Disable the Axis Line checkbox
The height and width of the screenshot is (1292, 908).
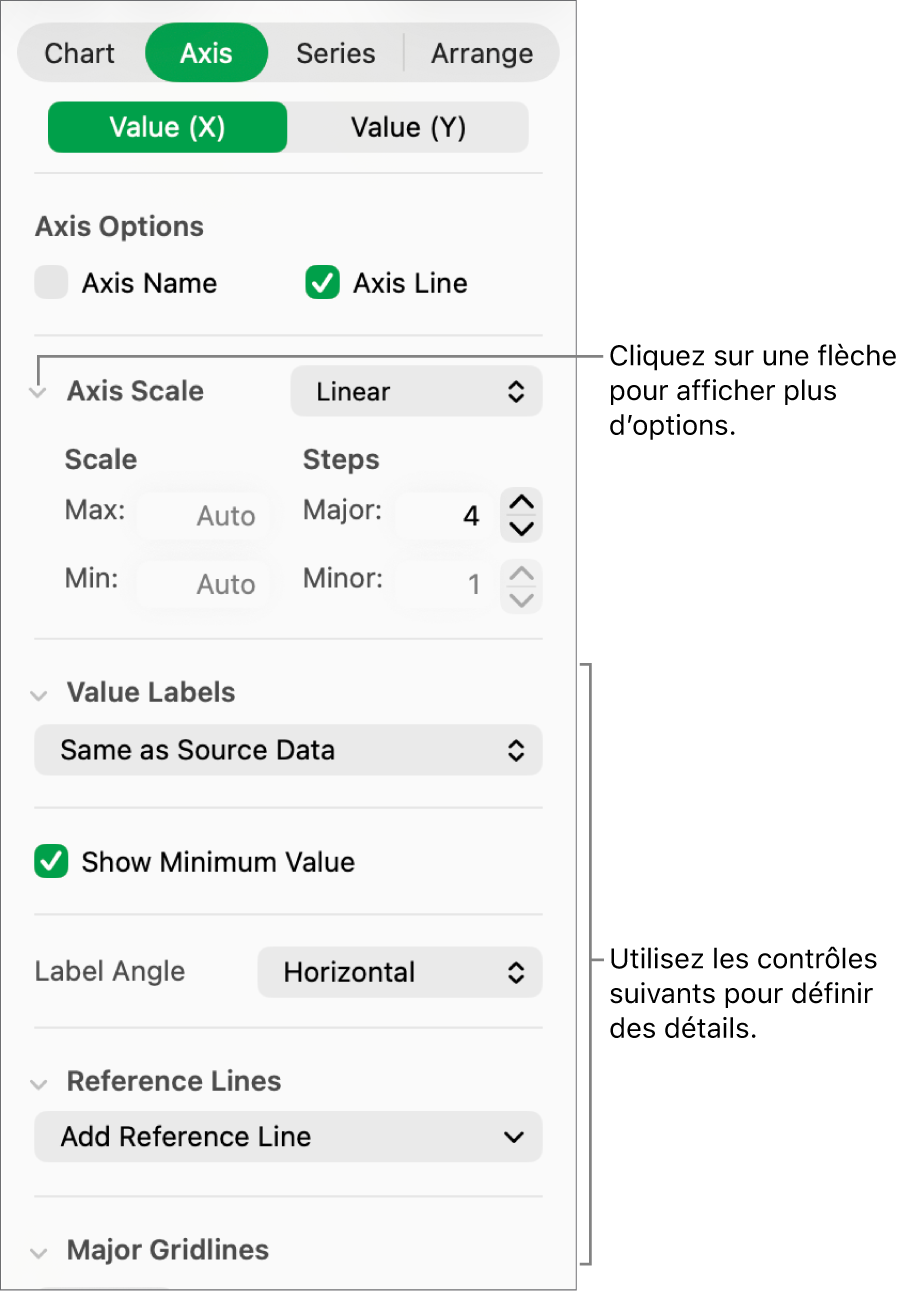pos(322,283)
